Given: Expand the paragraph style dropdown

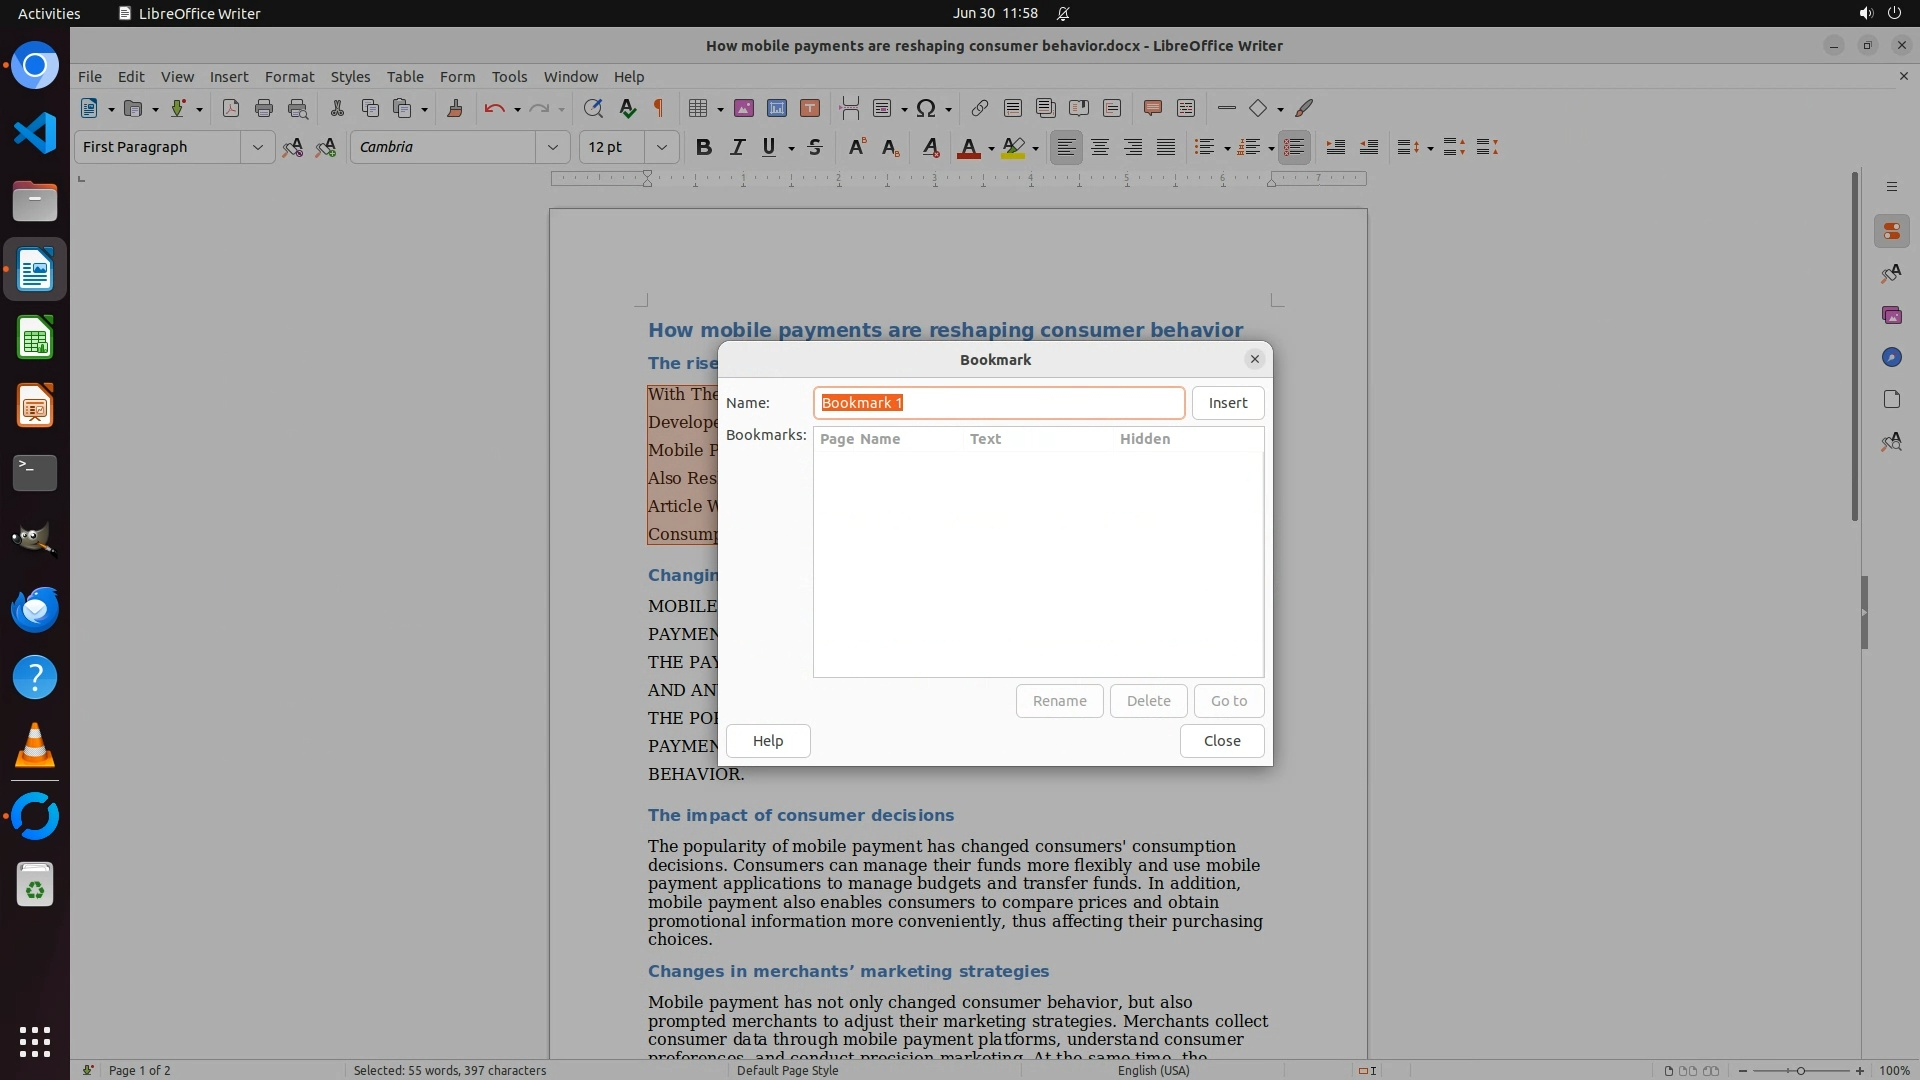Looking at the screenshot, I should (x=257, y=148).
